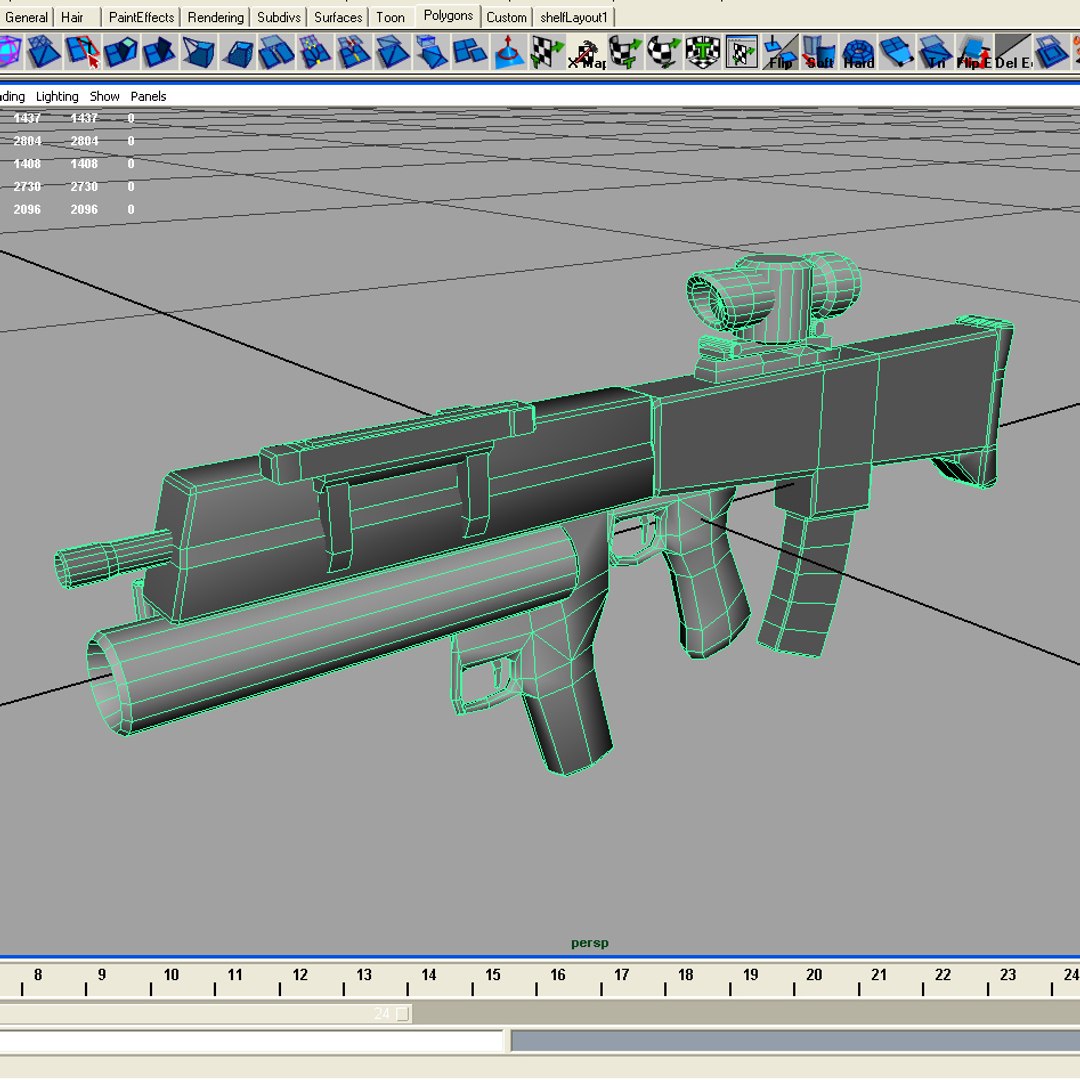Click the nested square offset face icon

point(1051,52)
